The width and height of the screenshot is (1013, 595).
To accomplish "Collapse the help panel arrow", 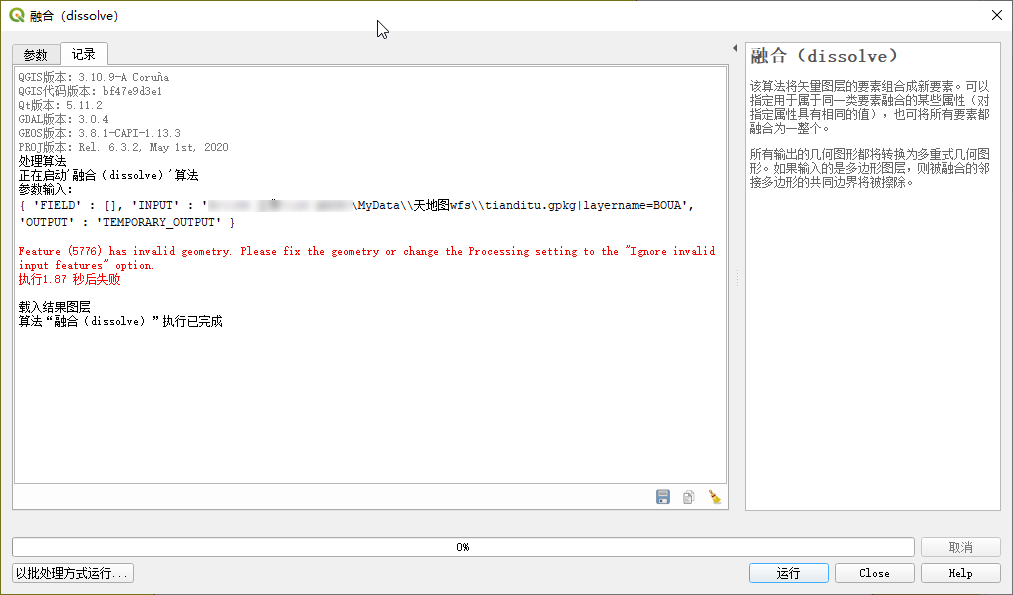I will click(735, 48).
